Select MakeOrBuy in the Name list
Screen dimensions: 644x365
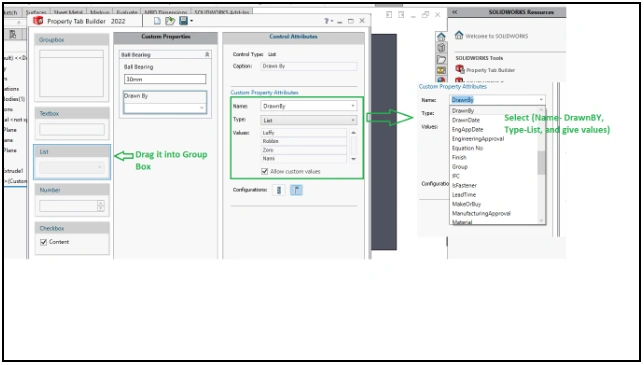pos(466,204)
